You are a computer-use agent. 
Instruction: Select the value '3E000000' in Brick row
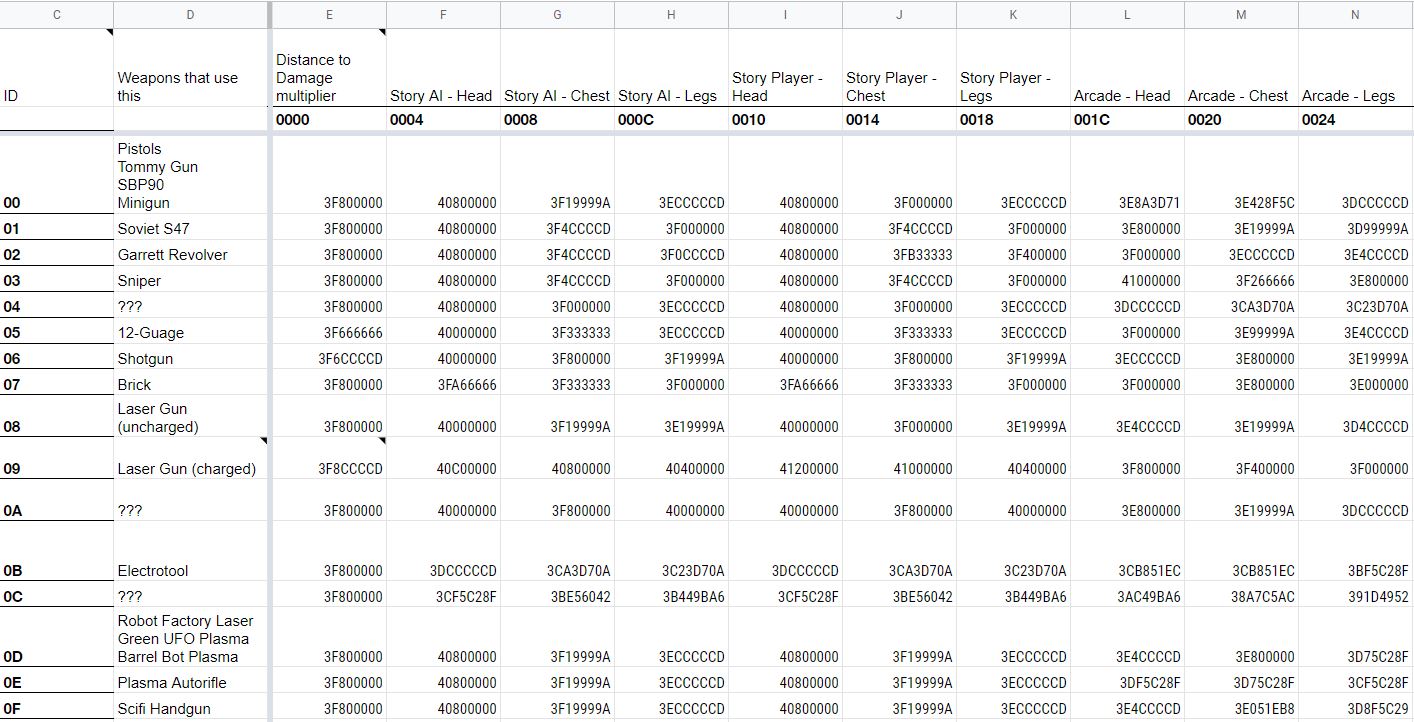coord(1355,385)
